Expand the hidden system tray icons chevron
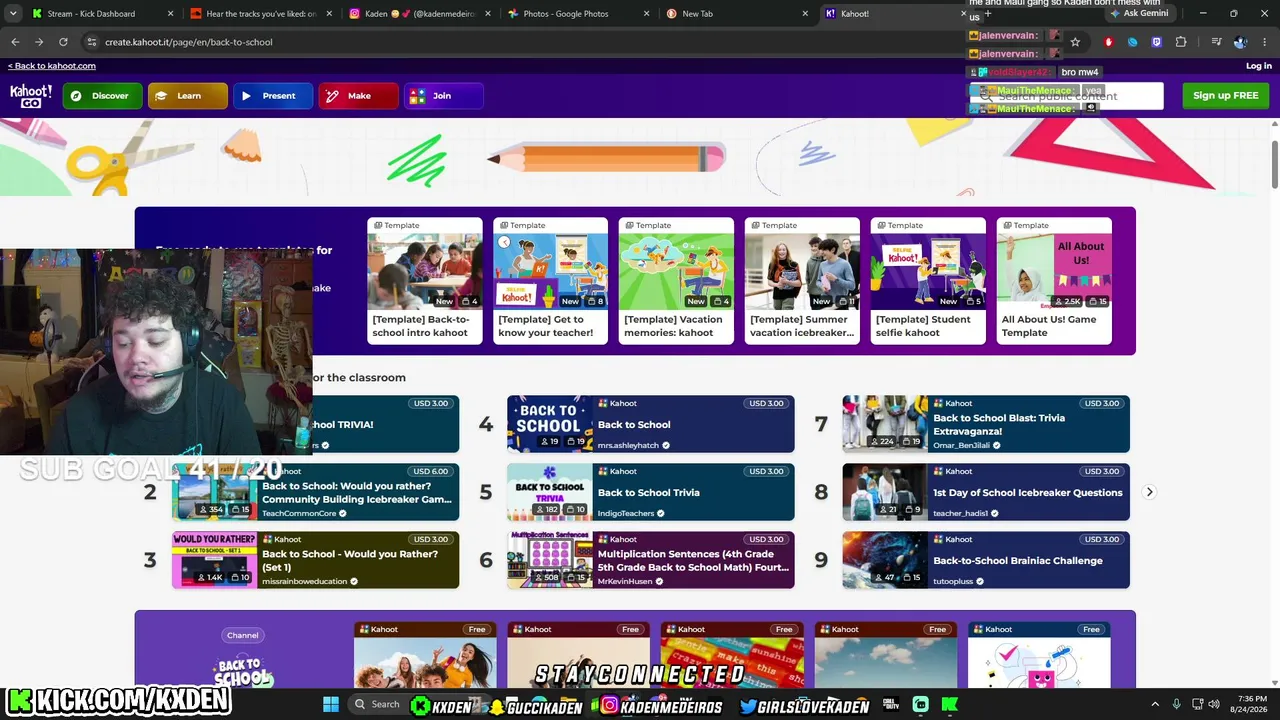Image resolution: width=1280 pixels, height=720 pixels. pyautogui.click(x=1155, y=704)
